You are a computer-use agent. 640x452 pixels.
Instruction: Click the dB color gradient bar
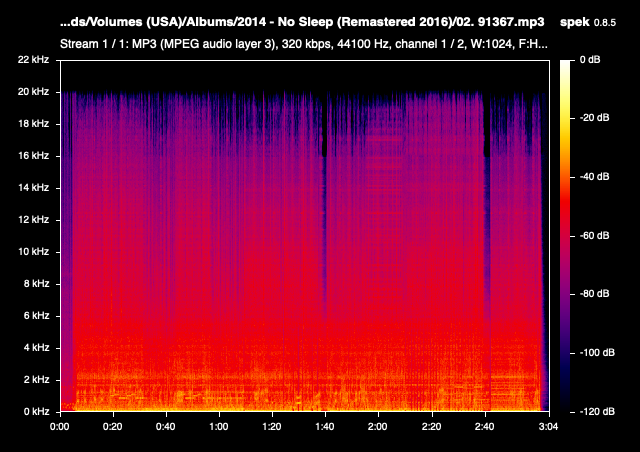565,236
